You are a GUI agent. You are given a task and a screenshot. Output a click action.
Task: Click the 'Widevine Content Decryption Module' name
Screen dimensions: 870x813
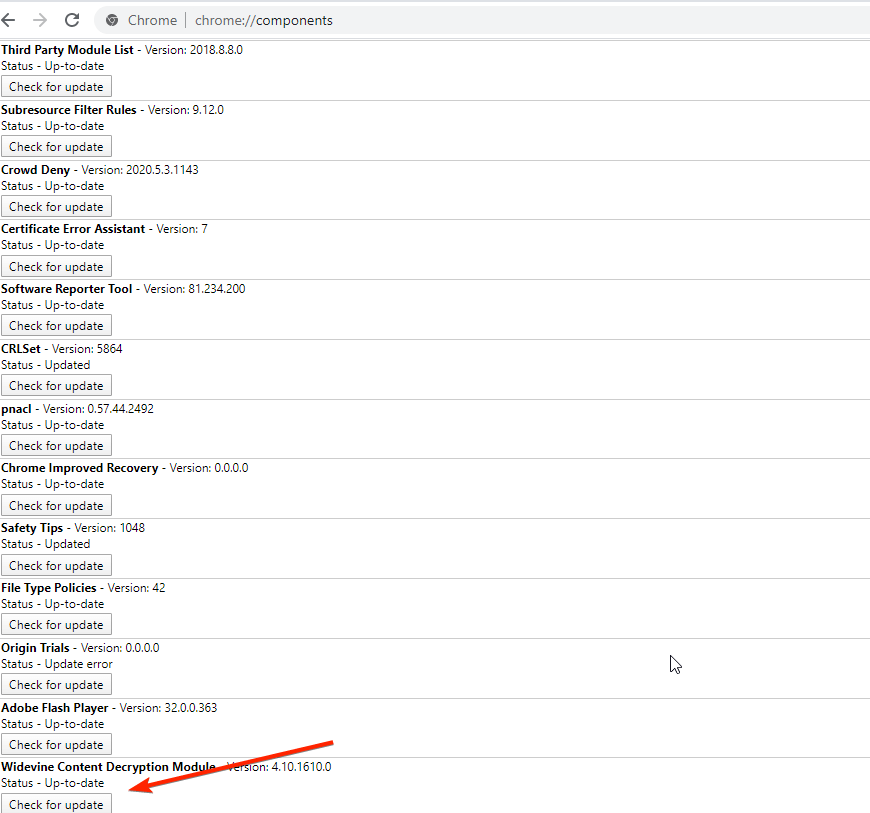pyautogui.click(x=108, y=767)
